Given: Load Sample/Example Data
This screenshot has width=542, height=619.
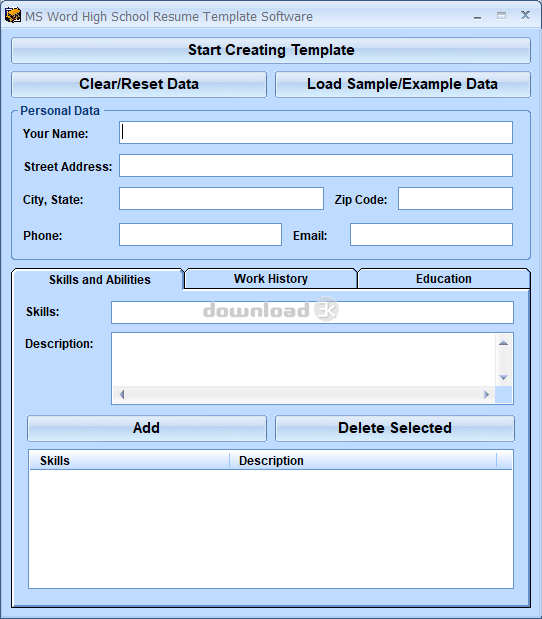Looking at the screenshot, I should click(x=403, y=84).
